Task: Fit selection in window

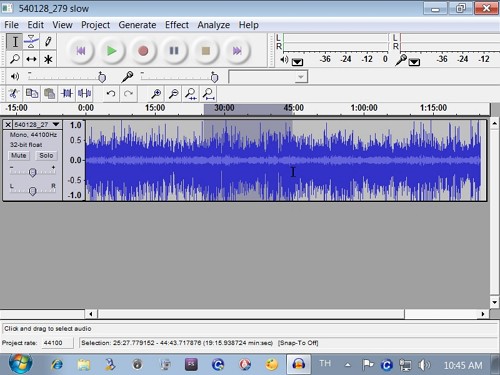Action: (x=191, y=94)
